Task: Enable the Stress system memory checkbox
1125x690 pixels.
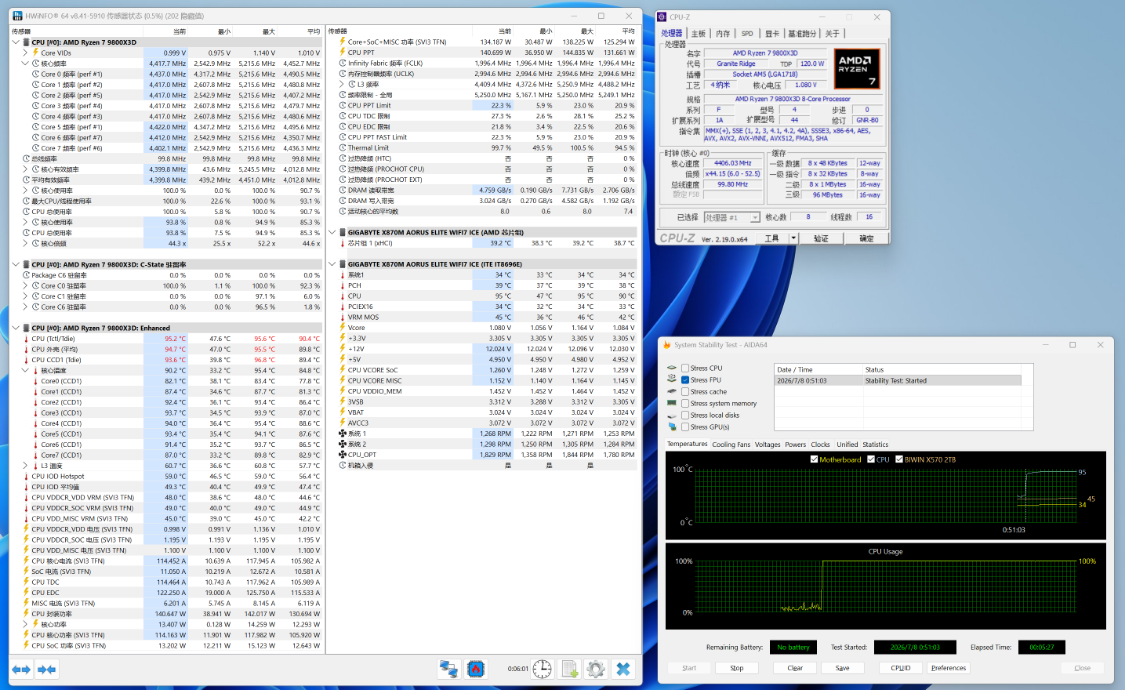Action: coord(685,403)
